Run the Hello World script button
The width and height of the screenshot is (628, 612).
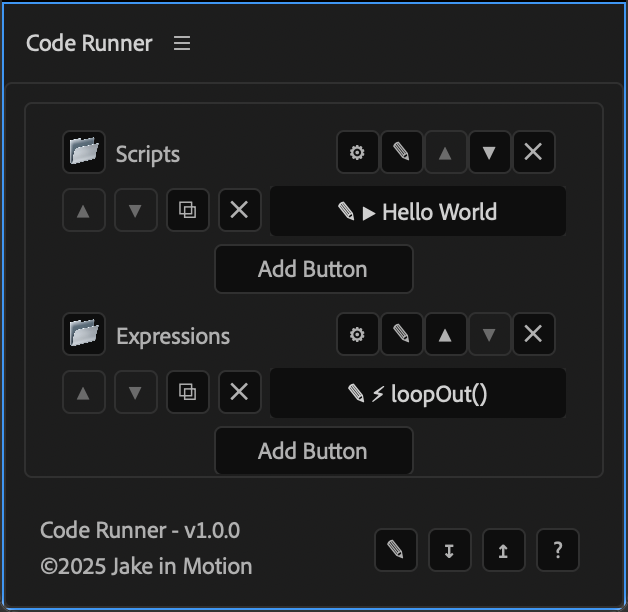click(x=418, y=211)
